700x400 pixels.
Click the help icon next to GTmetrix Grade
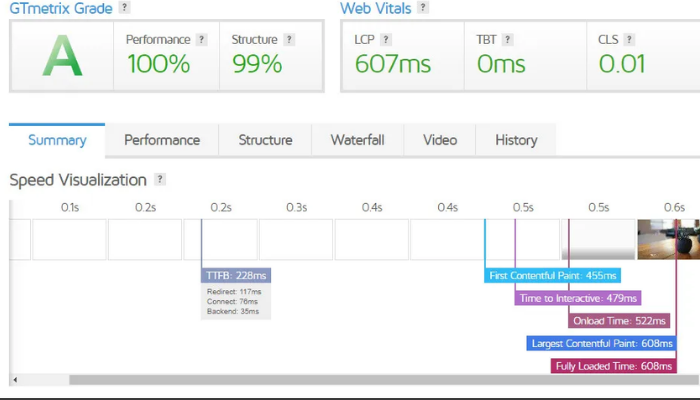[124, 8]
